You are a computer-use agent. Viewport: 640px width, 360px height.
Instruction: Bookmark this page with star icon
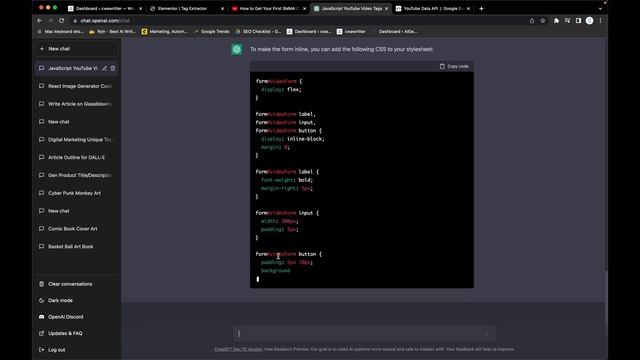pyautogui.click(x=543, y=21)
